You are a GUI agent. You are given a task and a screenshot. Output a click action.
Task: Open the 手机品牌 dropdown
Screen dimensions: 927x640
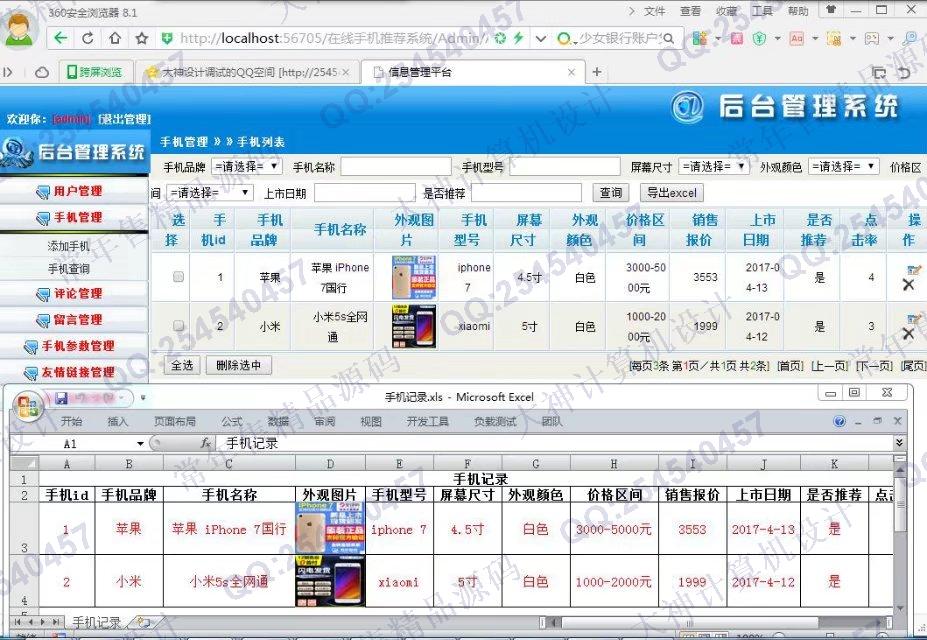point(246,167)
